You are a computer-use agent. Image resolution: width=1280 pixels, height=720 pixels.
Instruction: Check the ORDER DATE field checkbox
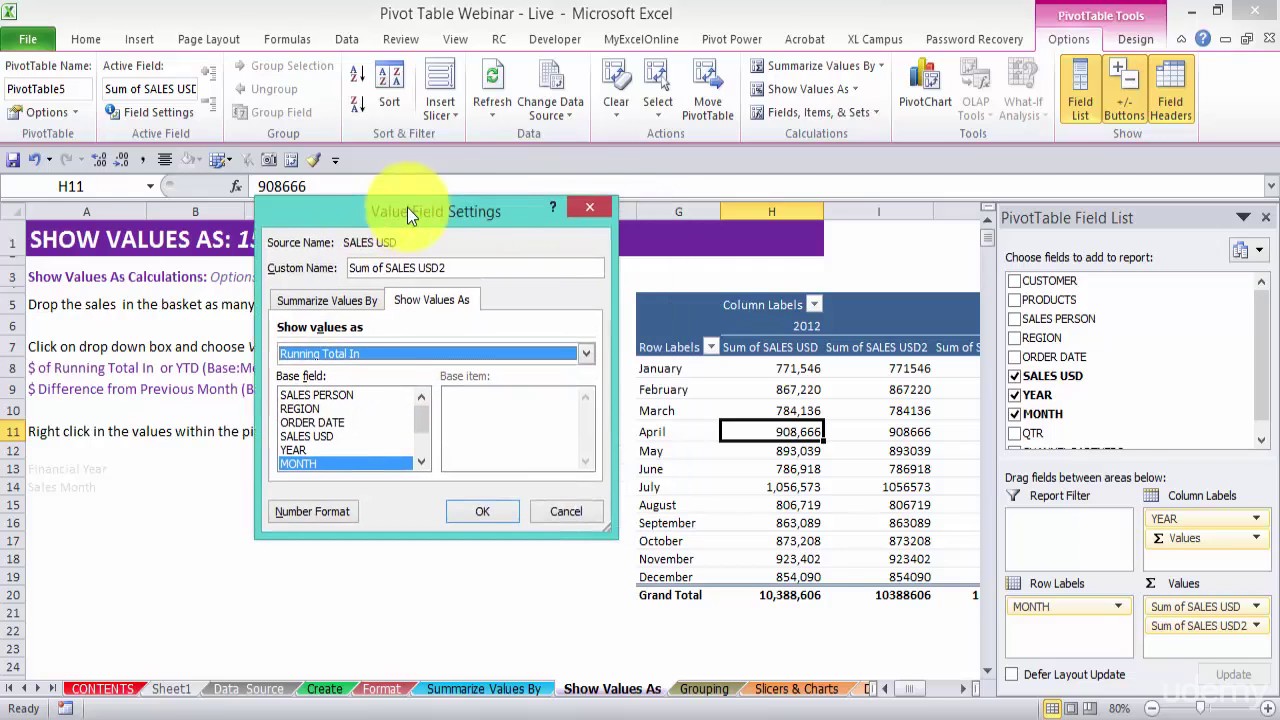click(x=1015, y=357)
